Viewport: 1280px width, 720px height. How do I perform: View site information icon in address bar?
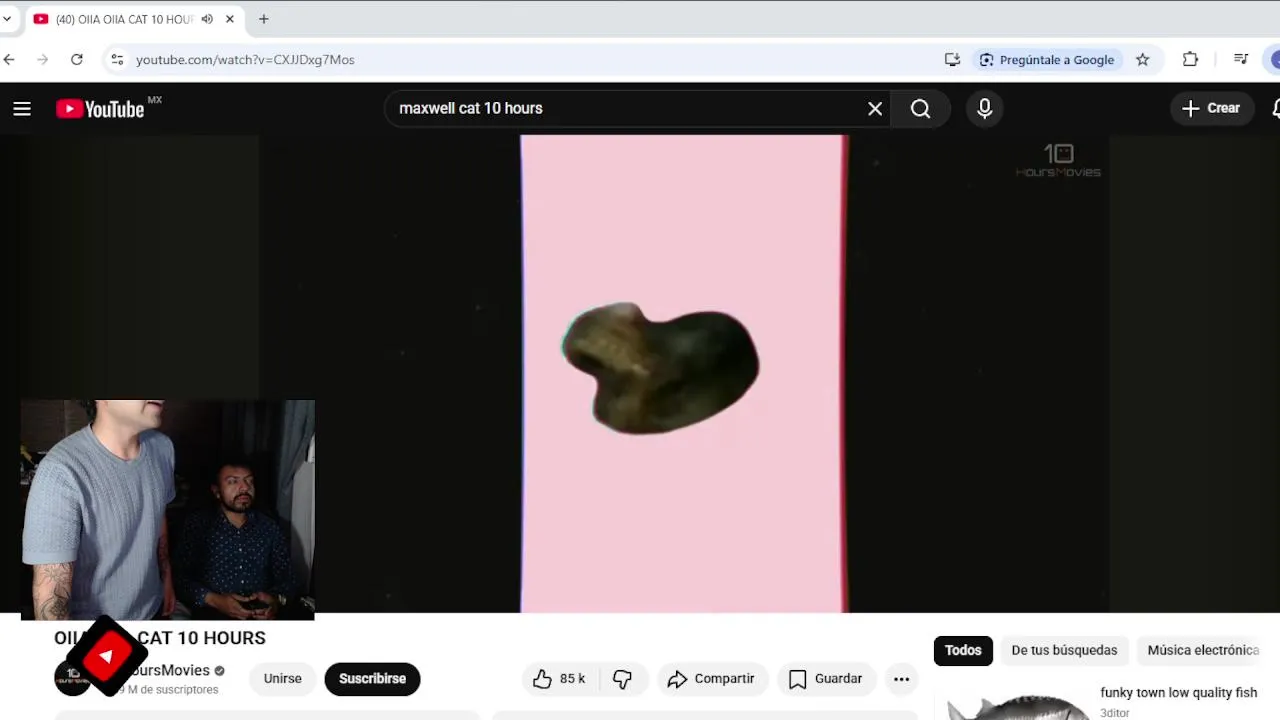pyautogui.click(x=117, y=60)
